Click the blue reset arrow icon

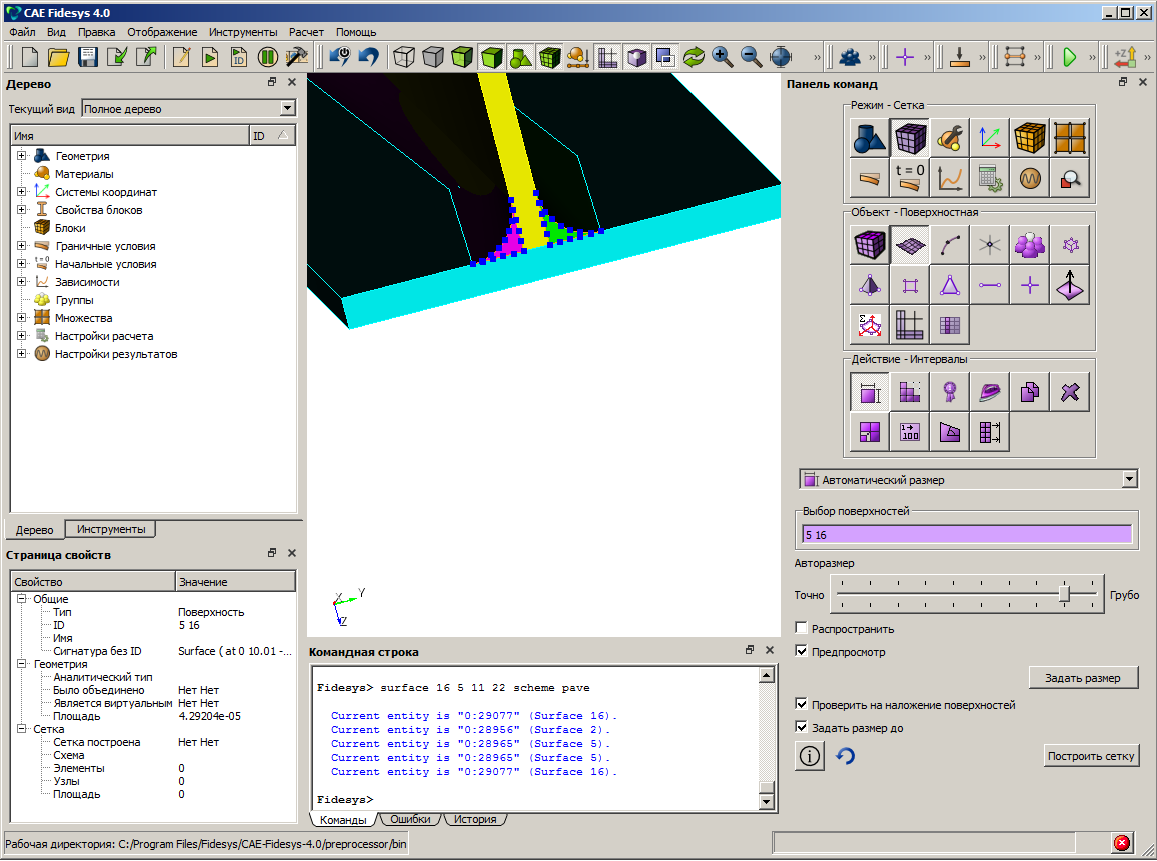(x=846, y=756)
